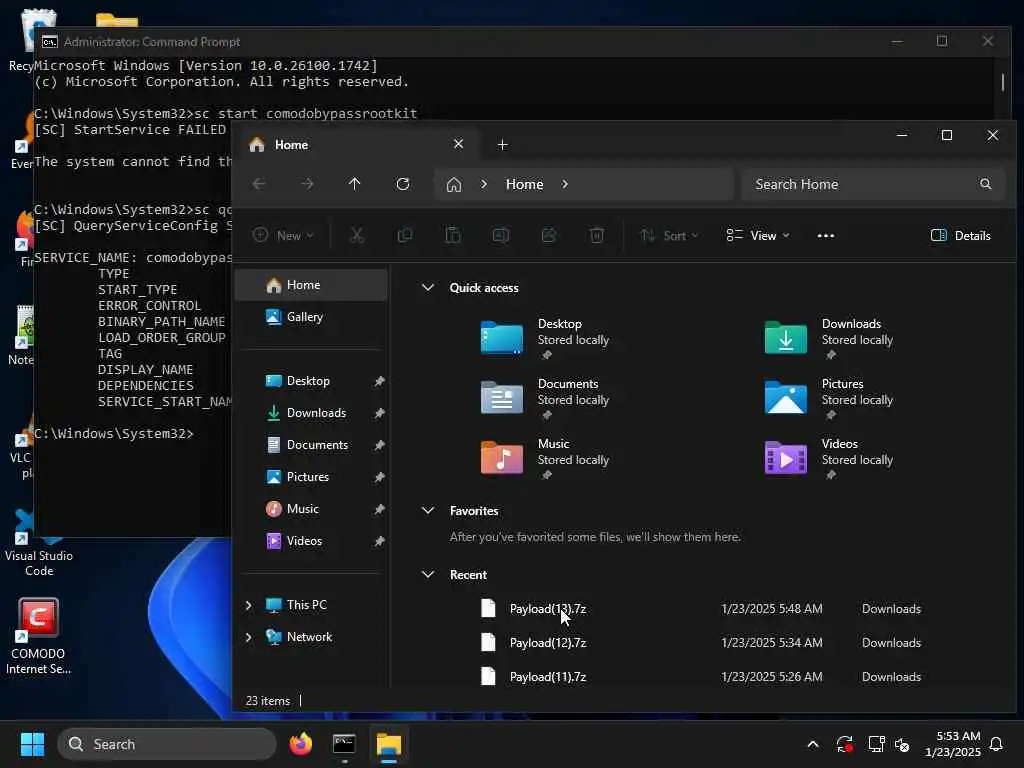Open the See more three-dots menu
This screenshot has height=768, width=1024.
(x=825, y=236)
